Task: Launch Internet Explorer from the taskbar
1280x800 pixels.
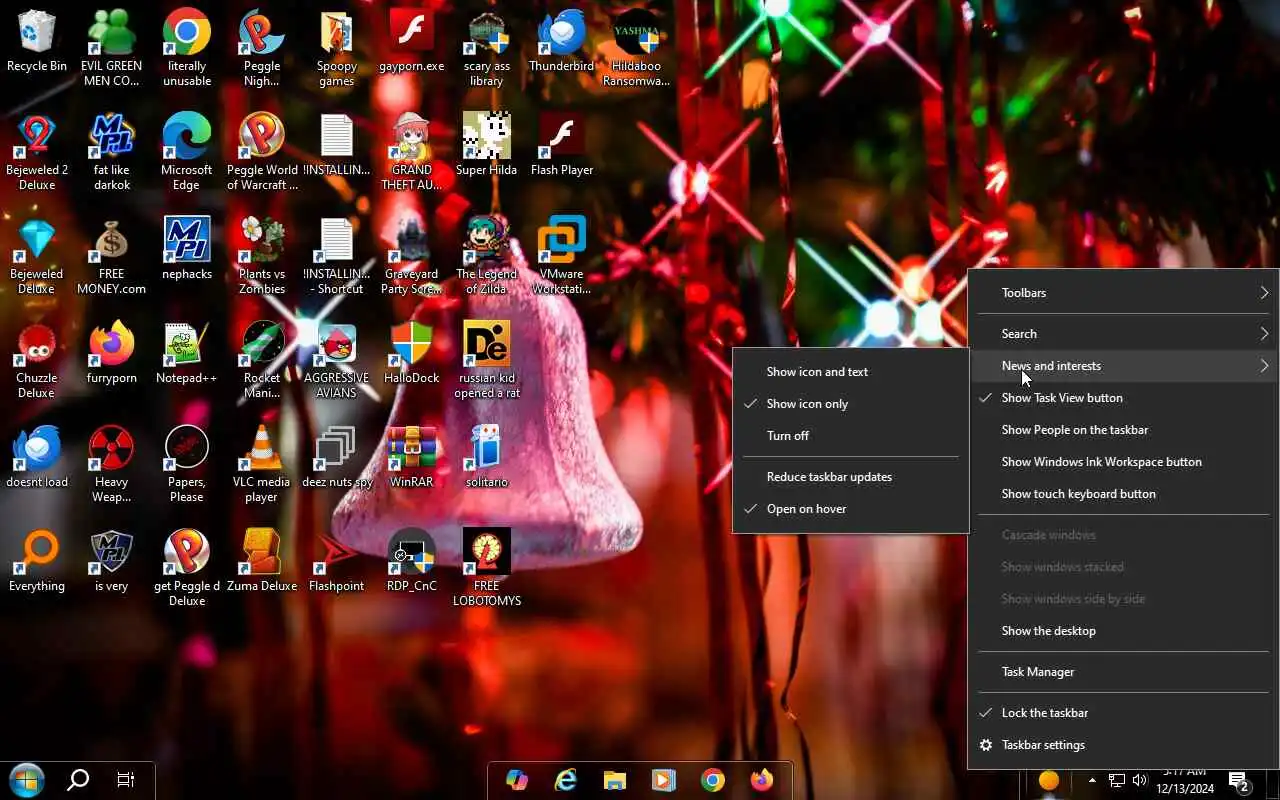Action: (x=566, y=780)
